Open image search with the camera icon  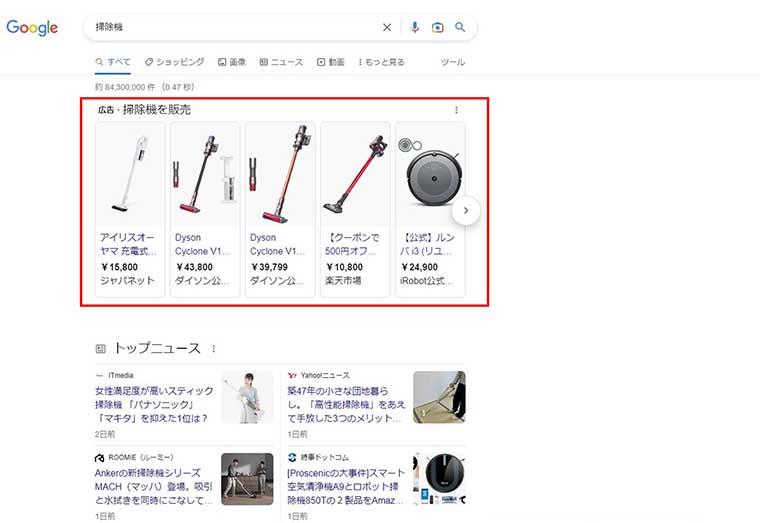438,28
